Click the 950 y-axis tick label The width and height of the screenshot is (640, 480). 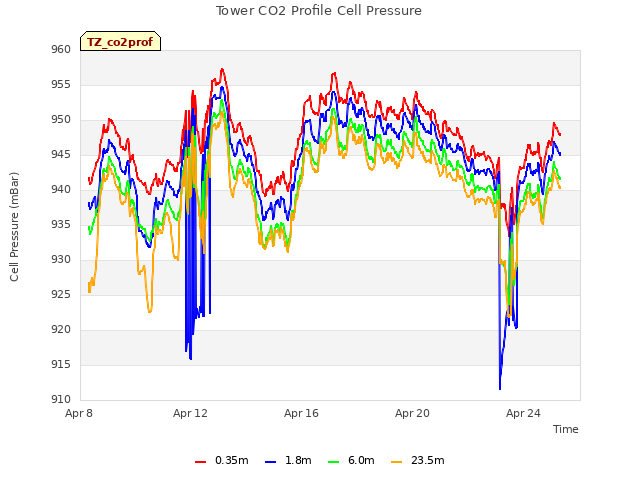tap(61, 120)
